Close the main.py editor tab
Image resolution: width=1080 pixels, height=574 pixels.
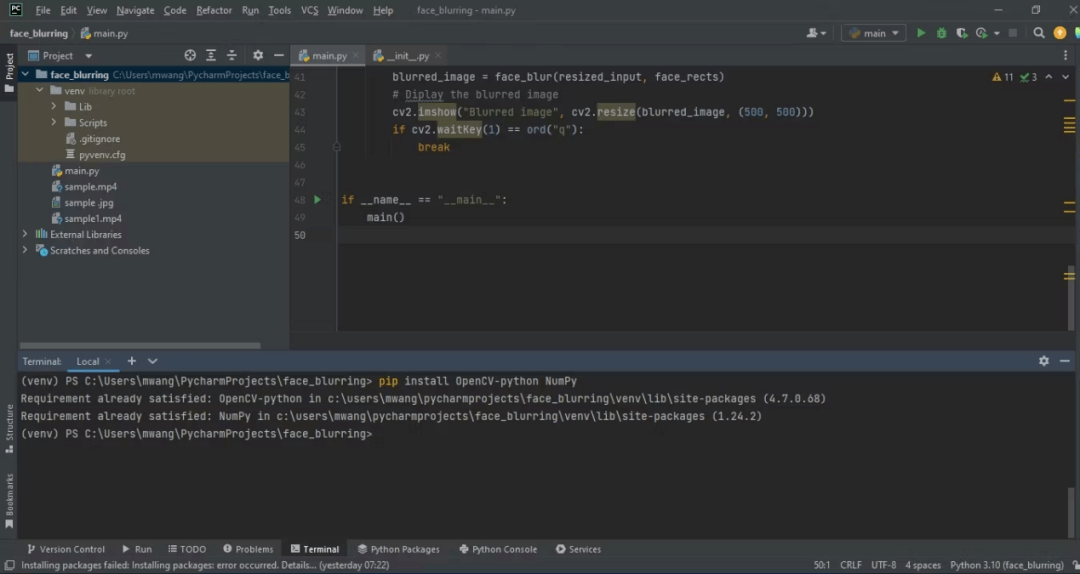click(355, 56)
